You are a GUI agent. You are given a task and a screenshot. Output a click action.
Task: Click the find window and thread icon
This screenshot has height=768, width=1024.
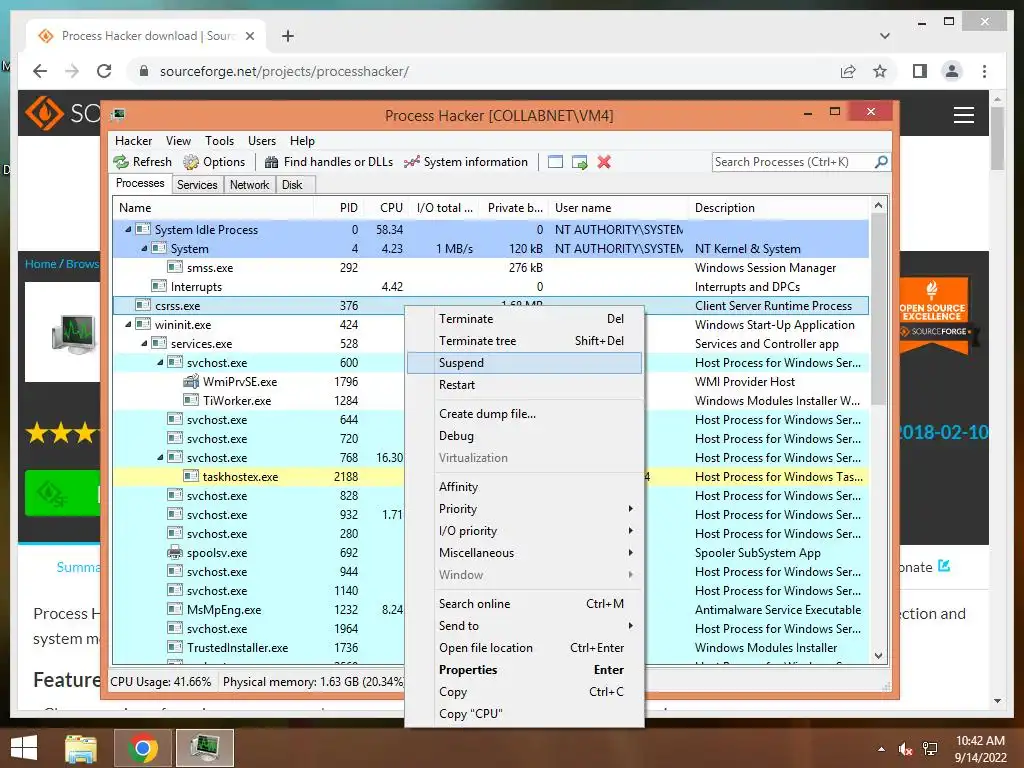579,162
